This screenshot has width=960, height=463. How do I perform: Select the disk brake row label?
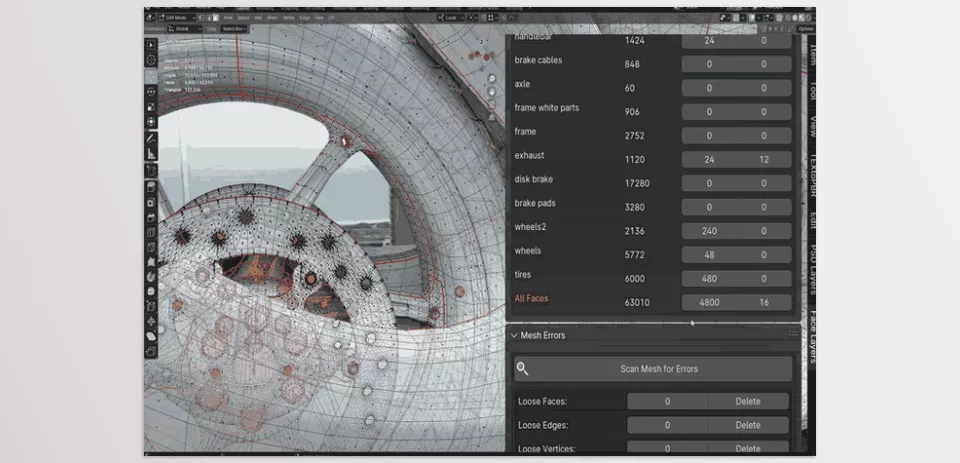point(533,179)
